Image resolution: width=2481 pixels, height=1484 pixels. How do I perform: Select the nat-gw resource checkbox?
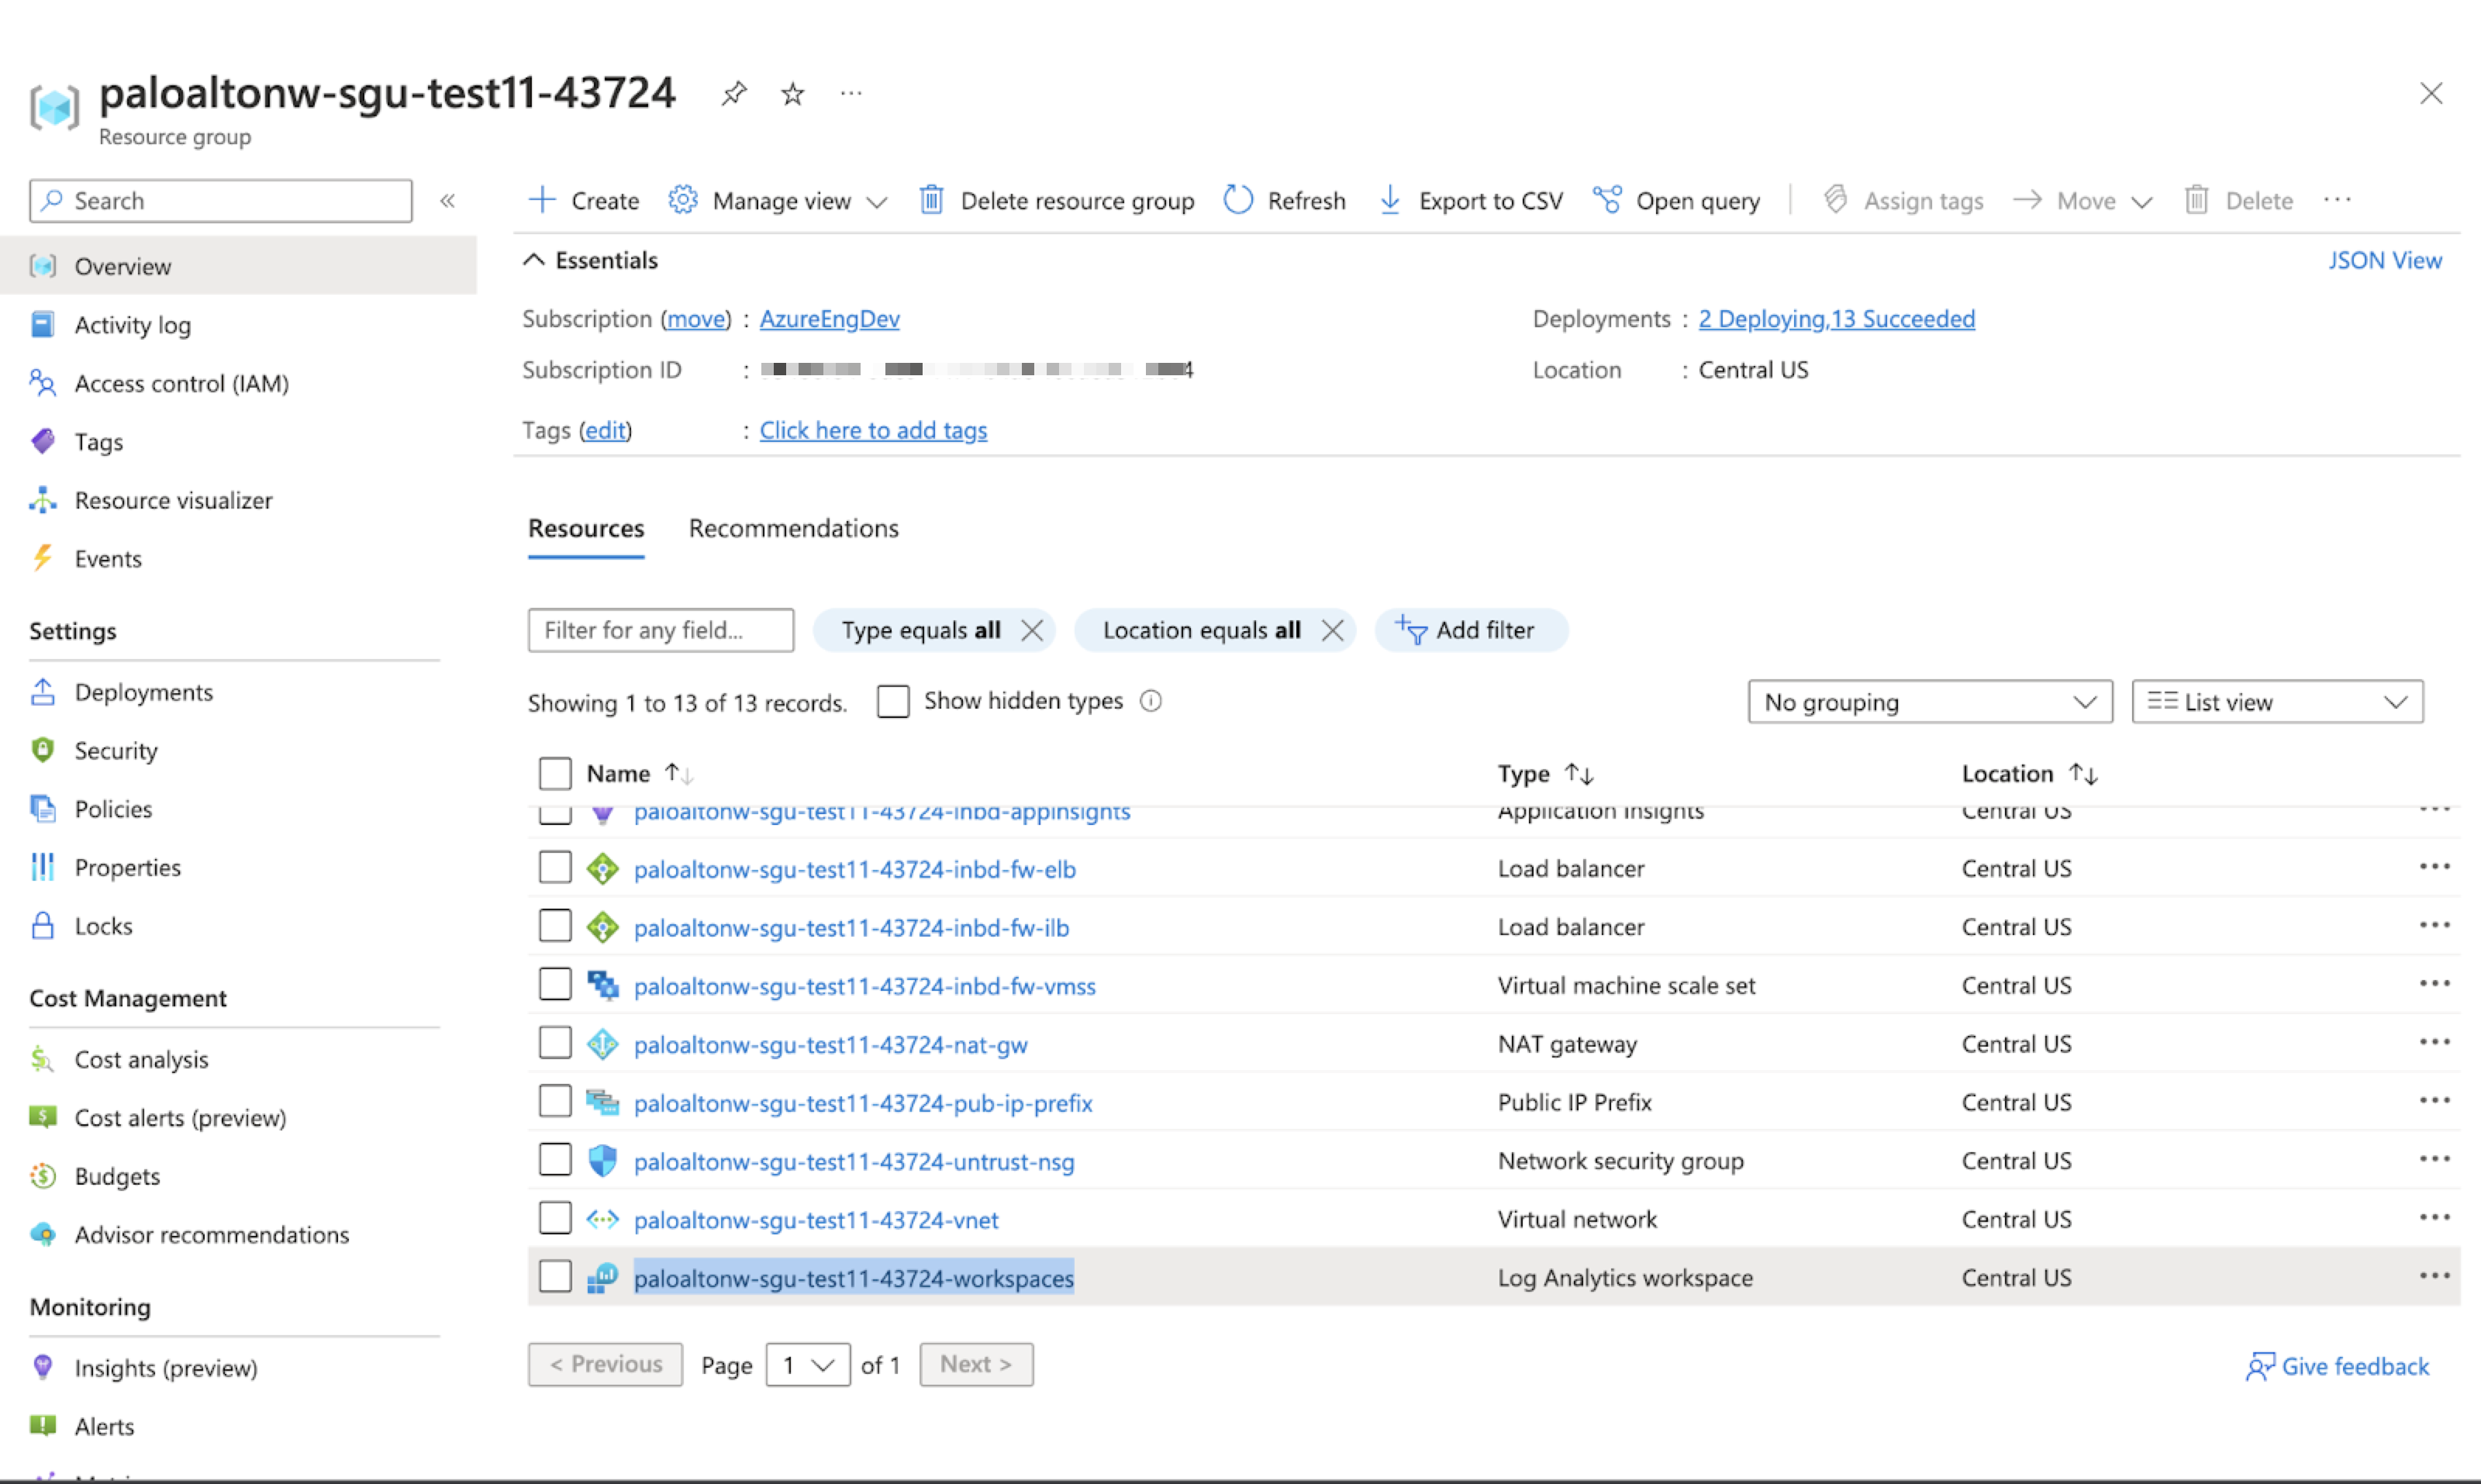pos(555,1043)
